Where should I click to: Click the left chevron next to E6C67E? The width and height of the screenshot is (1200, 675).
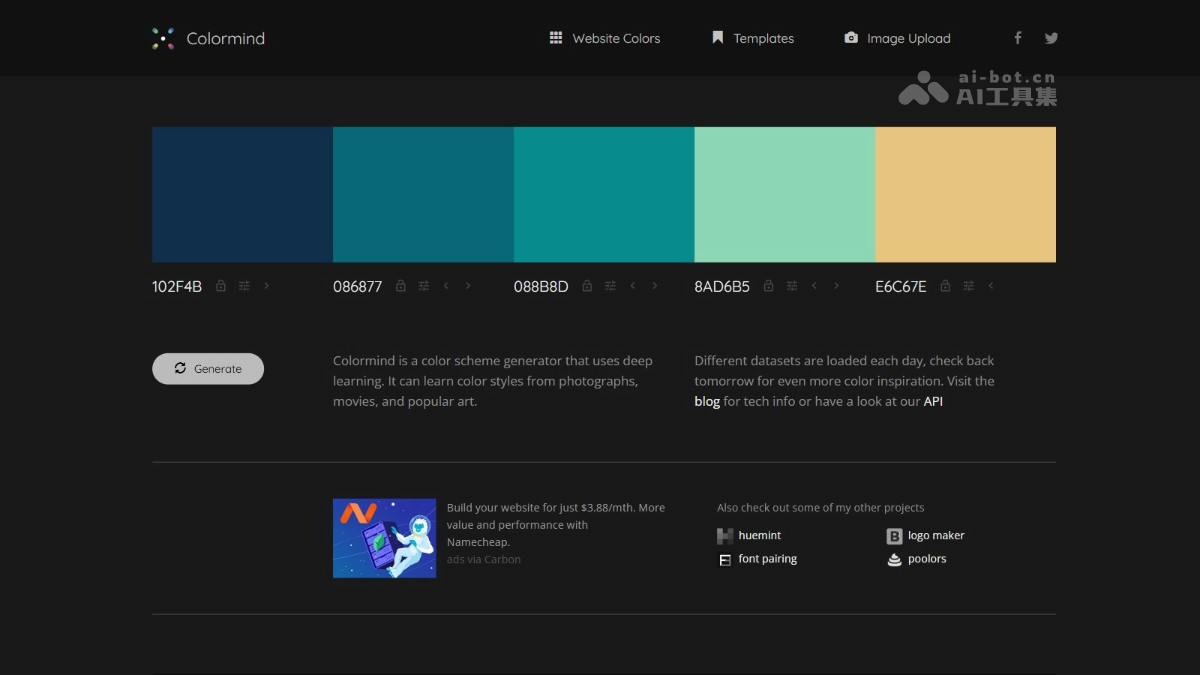point(991,286)
